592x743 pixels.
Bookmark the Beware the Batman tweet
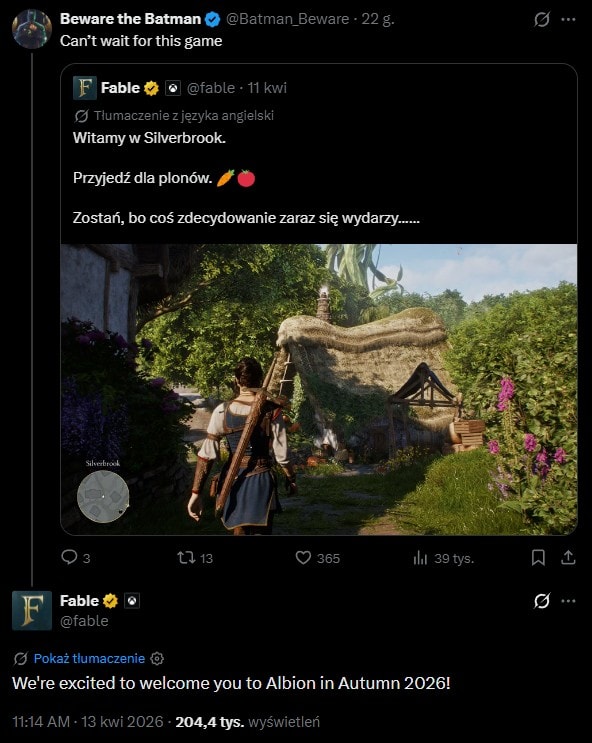click(538, 558)
